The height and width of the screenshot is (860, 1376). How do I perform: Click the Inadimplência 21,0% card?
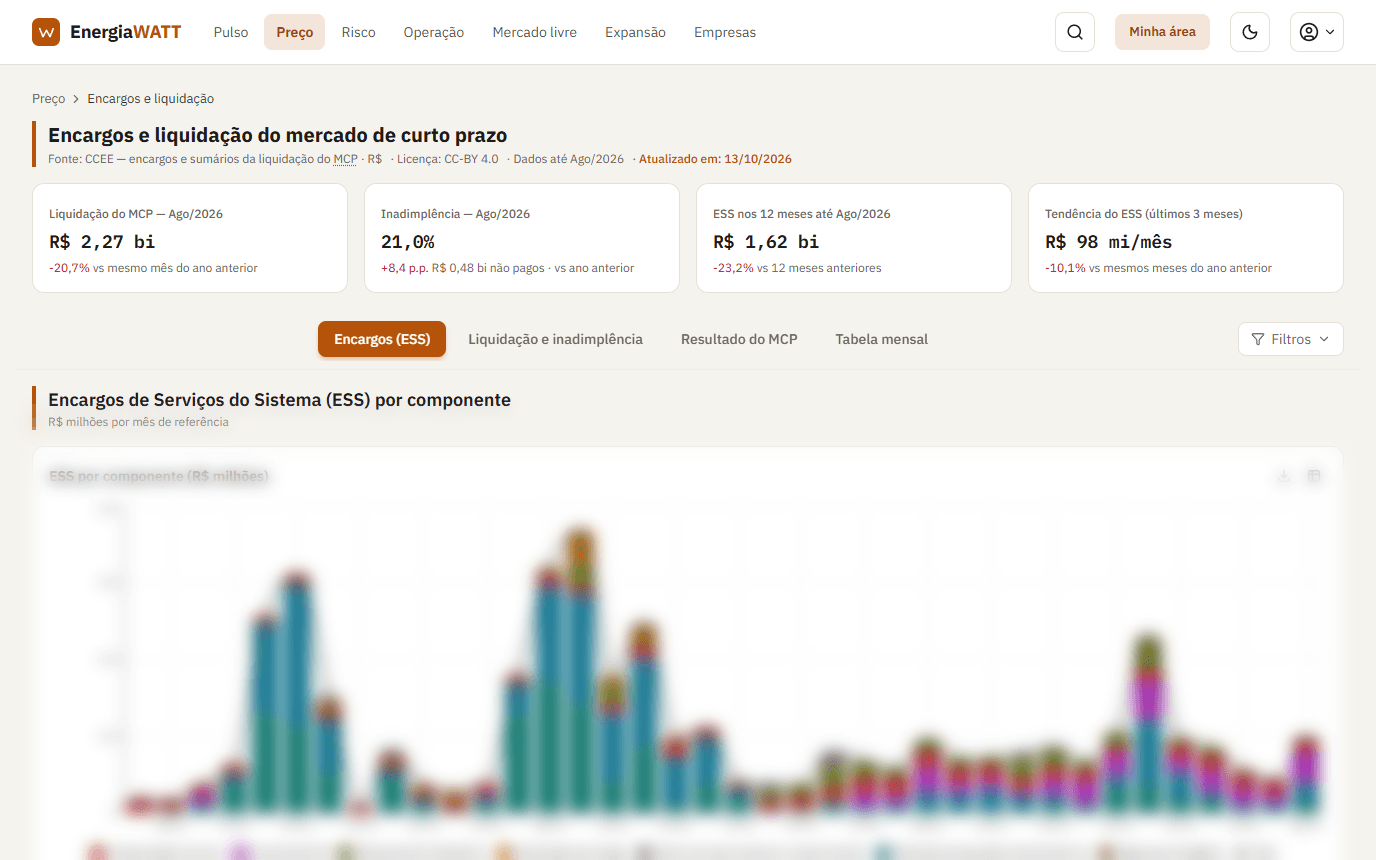[522, 238]
